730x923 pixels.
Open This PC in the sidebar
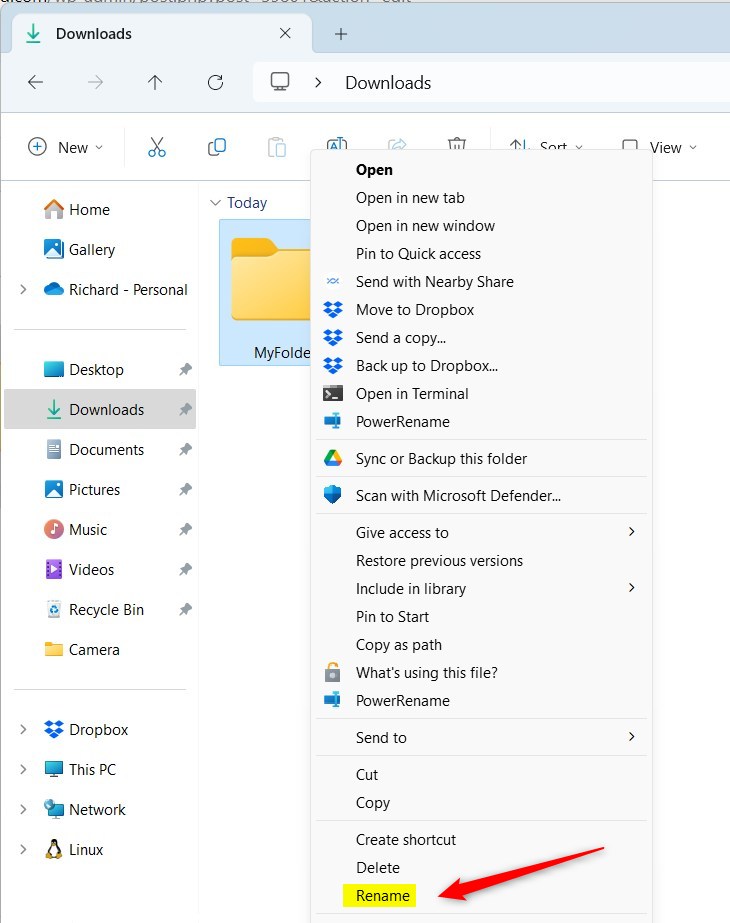80,770
